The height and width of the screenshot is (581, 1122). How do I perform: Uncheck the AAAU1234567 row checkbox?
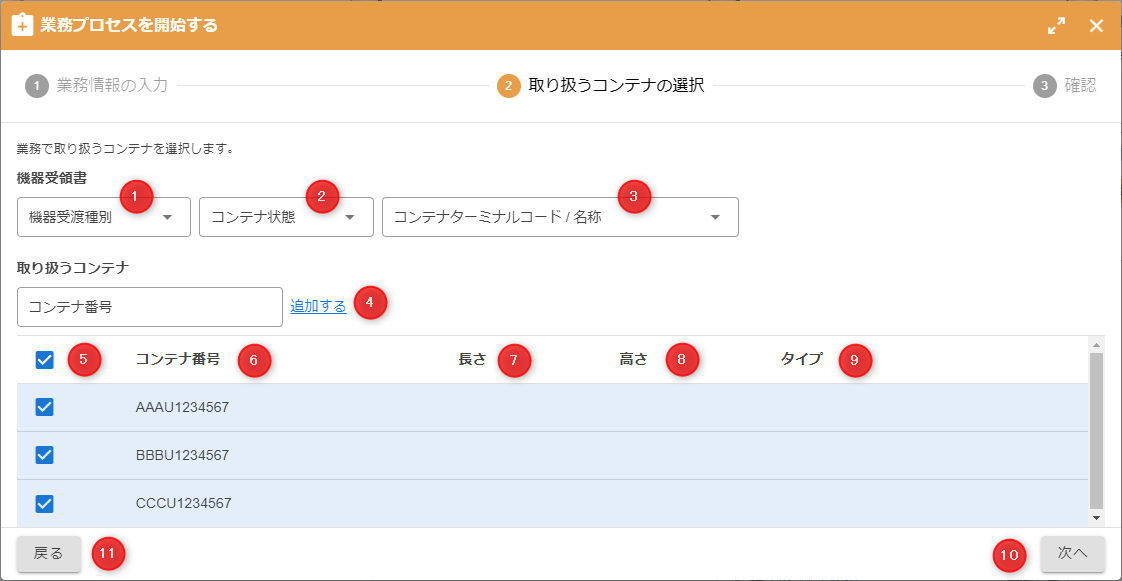pos(45,407)
